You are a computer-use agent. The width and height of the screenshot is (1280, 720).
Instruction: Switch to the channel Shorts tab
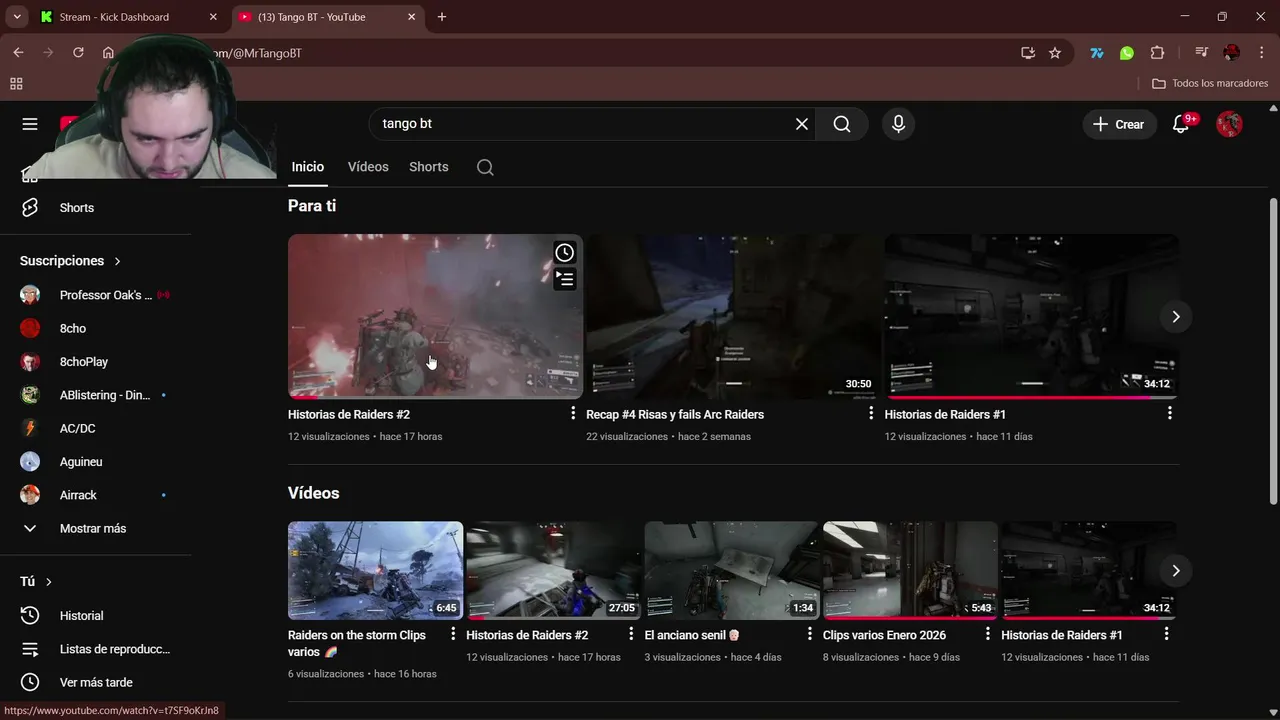tap(429, 167)
